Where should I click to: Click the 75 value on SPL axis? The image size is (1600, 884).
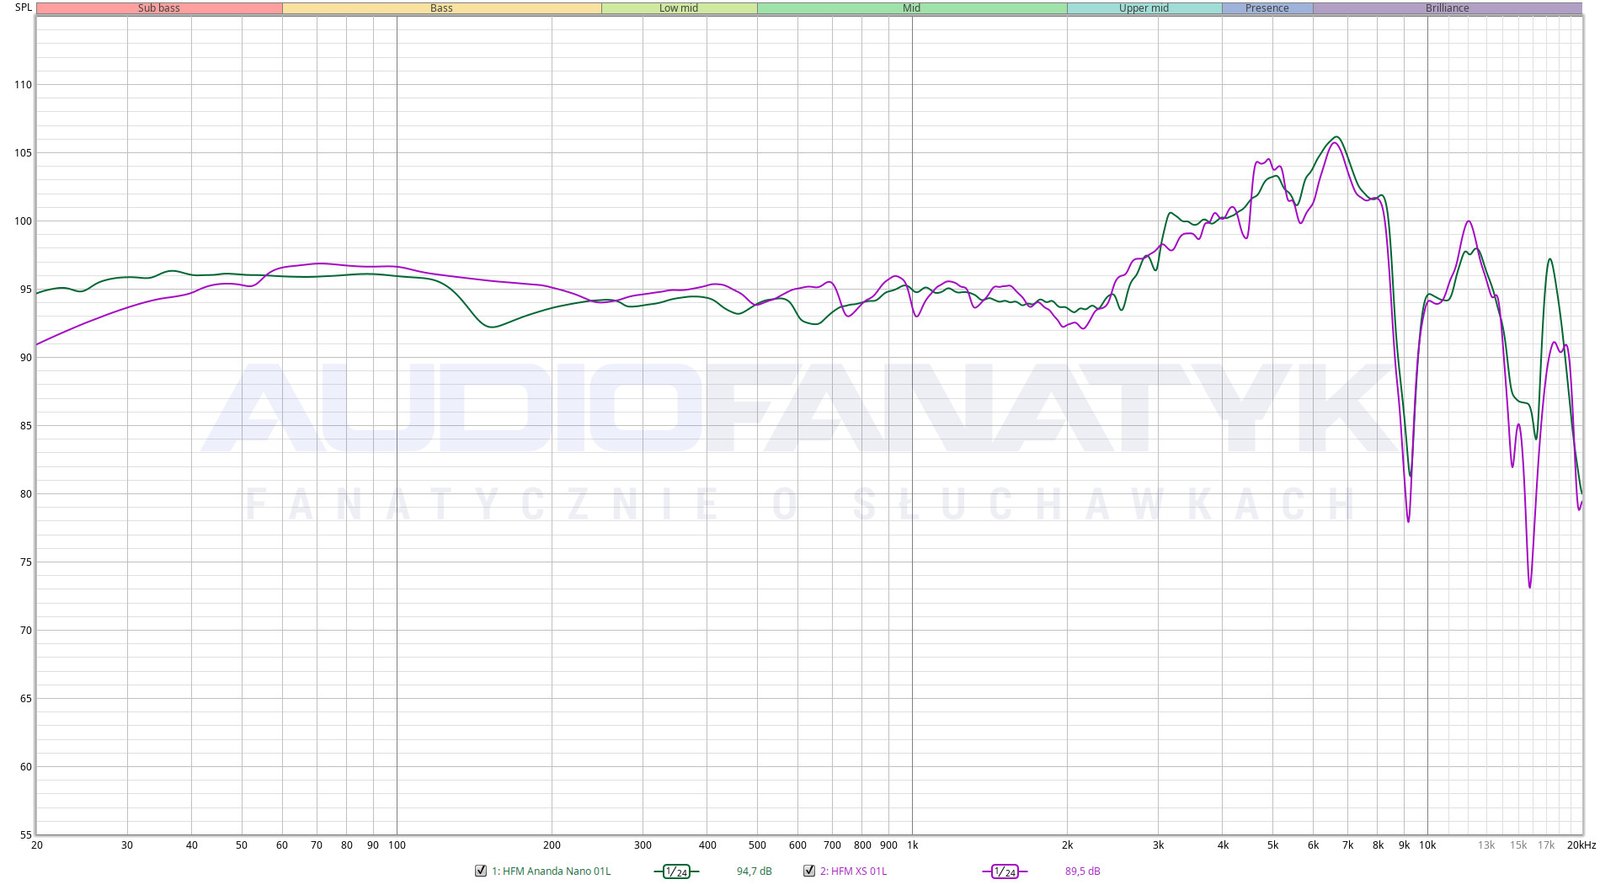pyautogui.click(x=26, y=562)
